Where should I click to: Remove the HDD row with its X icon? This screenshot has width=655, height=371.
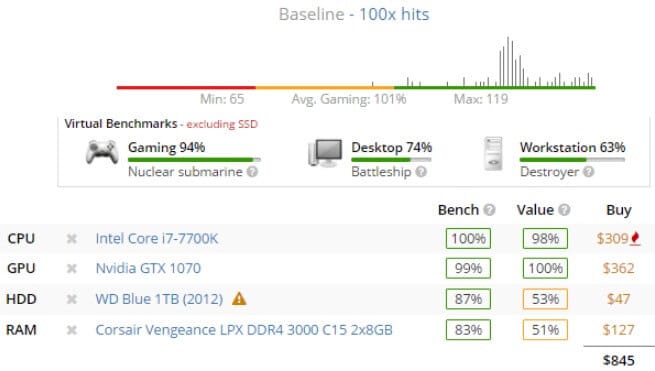pos(71,299)
